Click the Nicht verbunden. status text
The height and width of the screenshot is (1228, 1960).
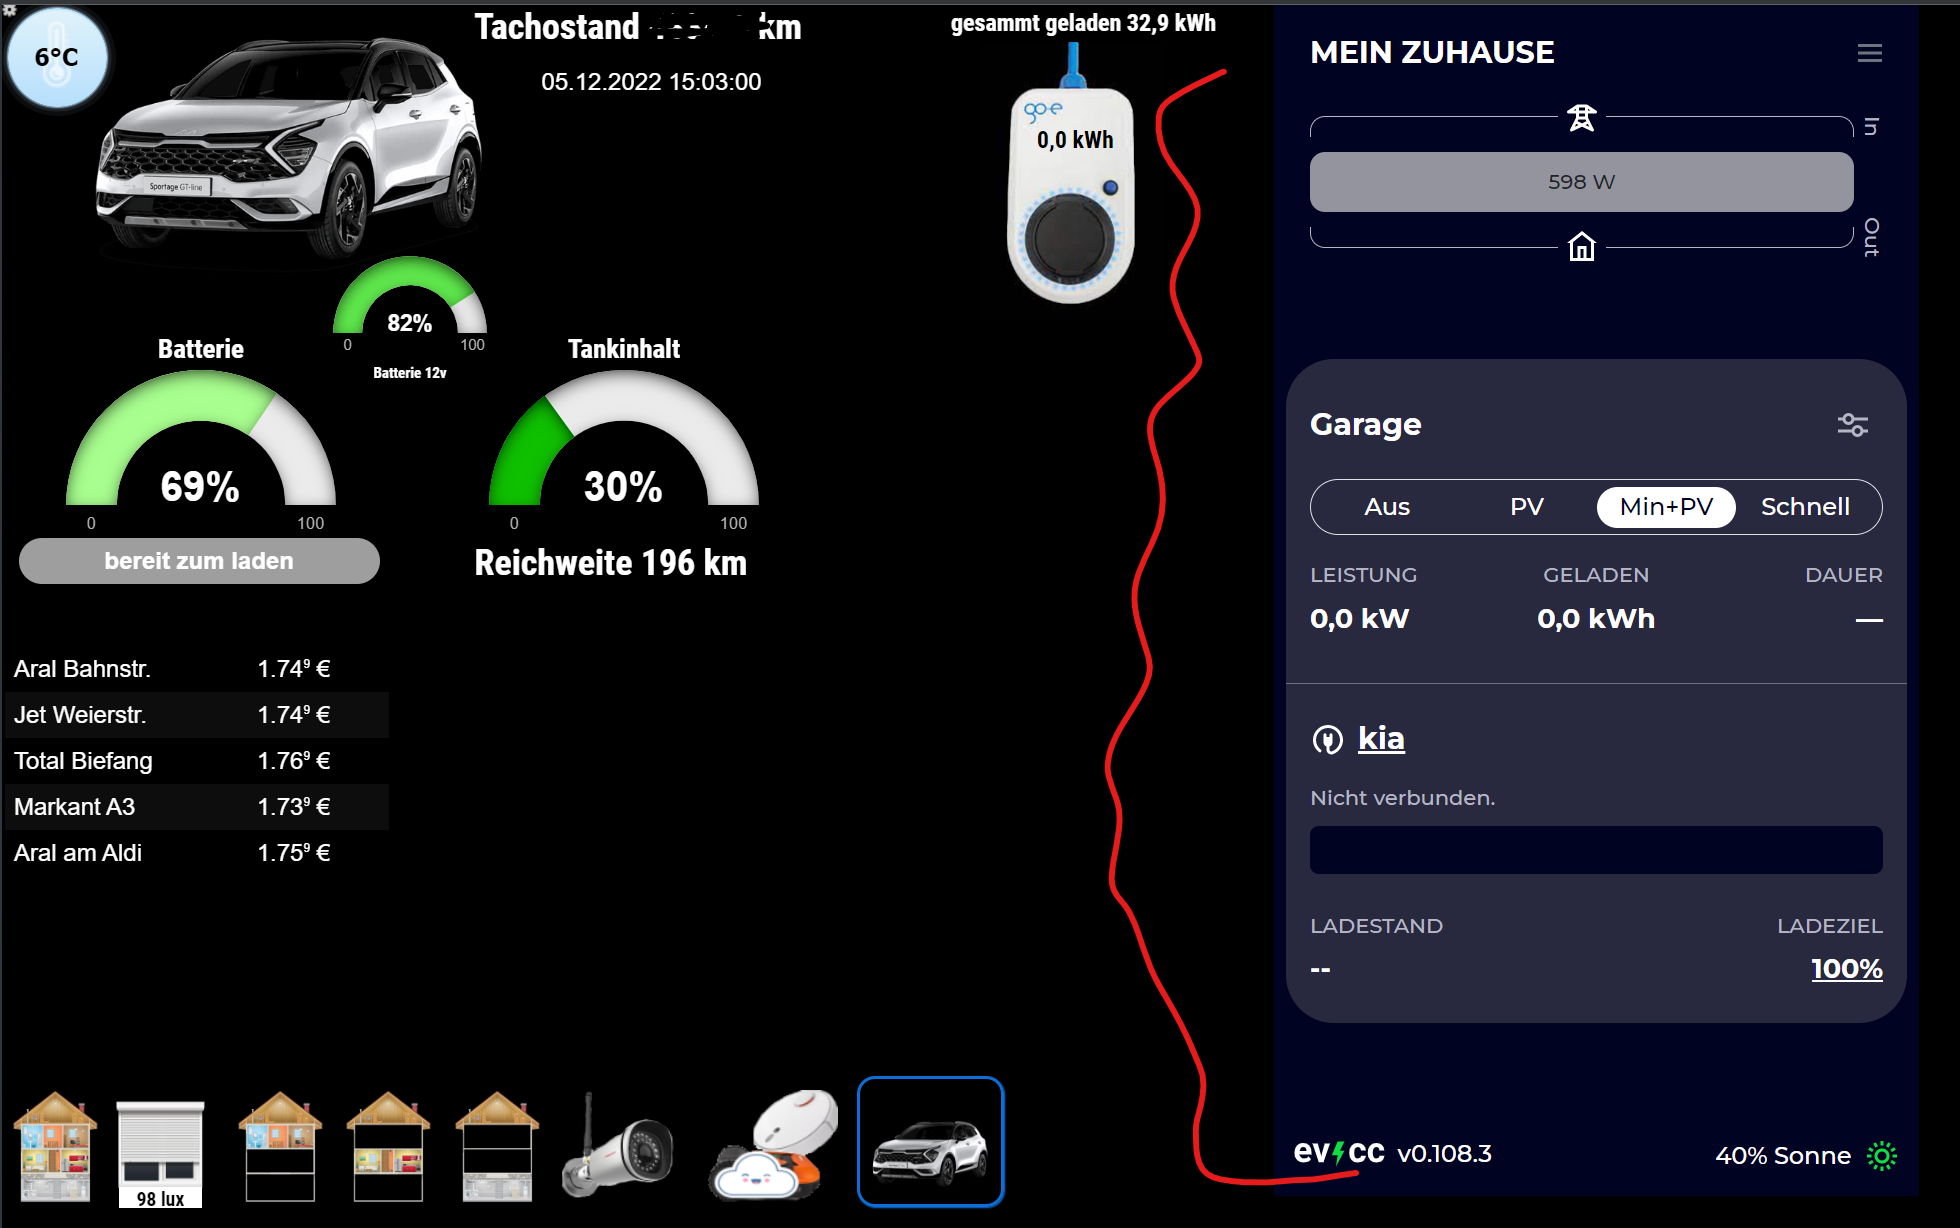click(1402, 798)
